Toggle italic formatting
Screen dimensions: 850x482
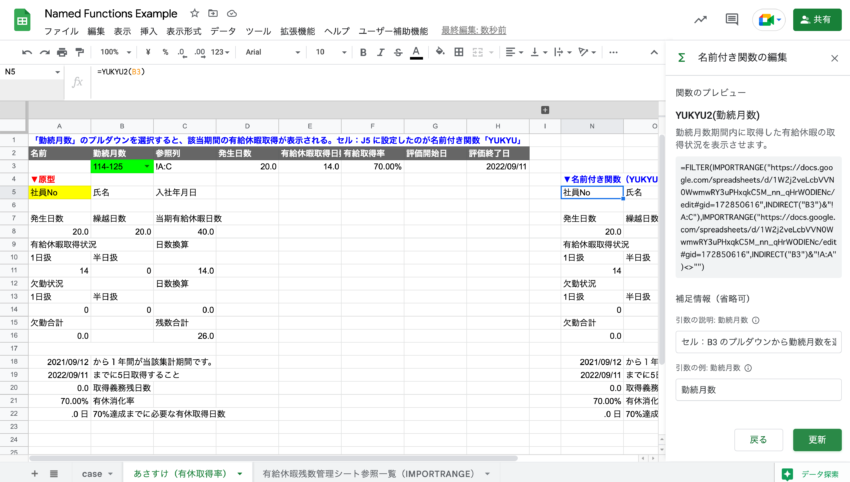(381, 52)
